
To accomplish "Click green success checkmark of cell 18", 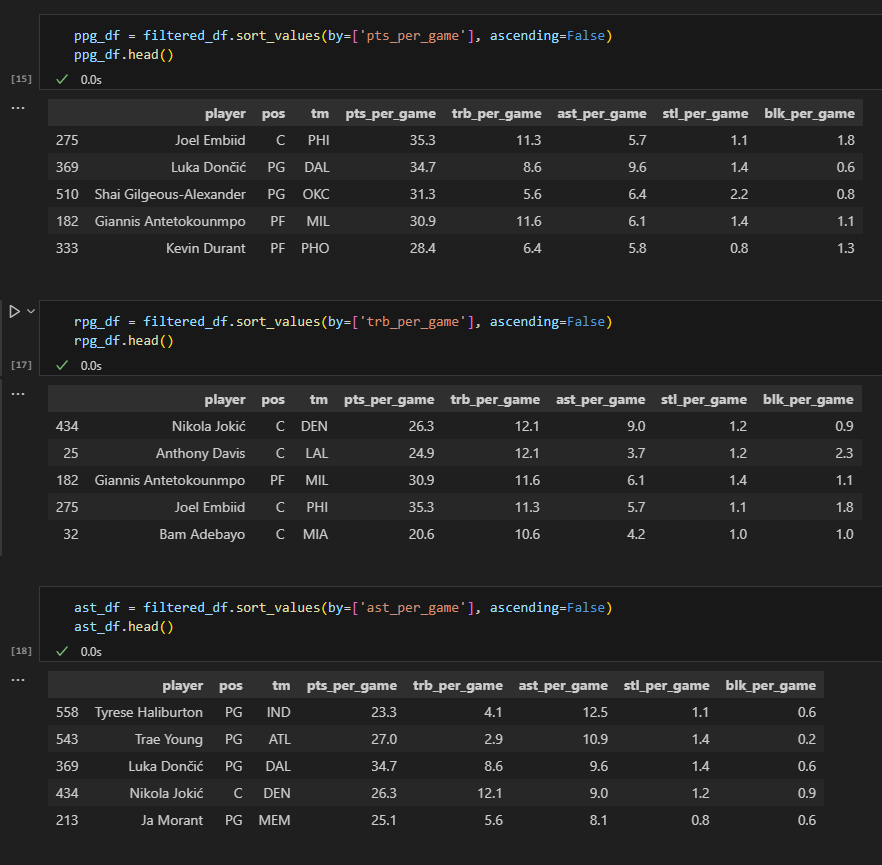I will click(62, 651).
